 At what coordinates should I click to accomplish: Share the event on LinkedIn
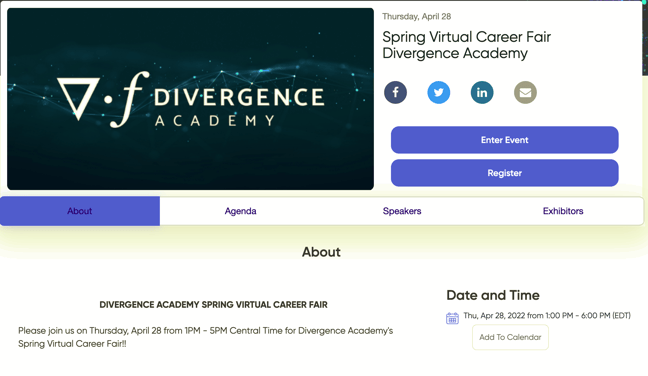[482, 92]
